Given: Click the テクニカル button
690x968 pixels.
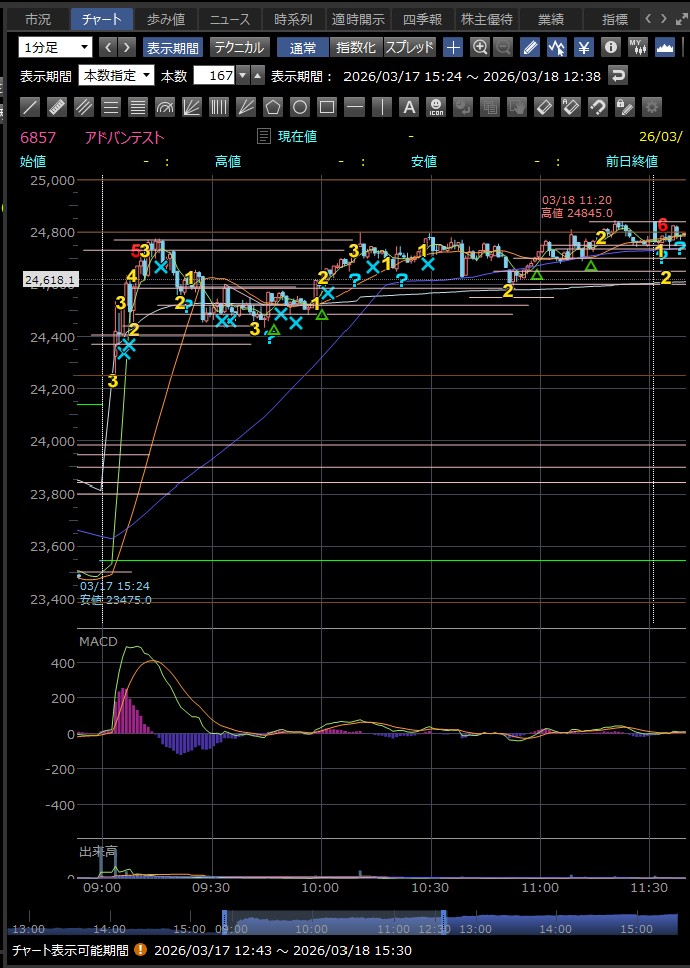Looking at the screenshot, I should [x=239, y=47].
